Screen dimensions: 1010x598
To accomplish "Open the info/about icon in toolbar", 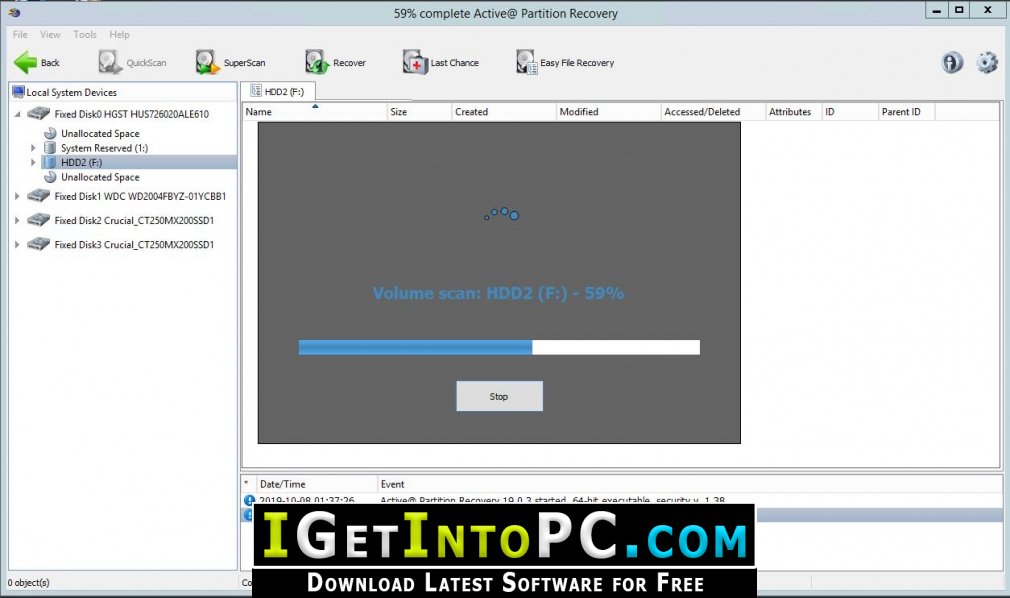I will pyautogui.click(x=952, y=63).
